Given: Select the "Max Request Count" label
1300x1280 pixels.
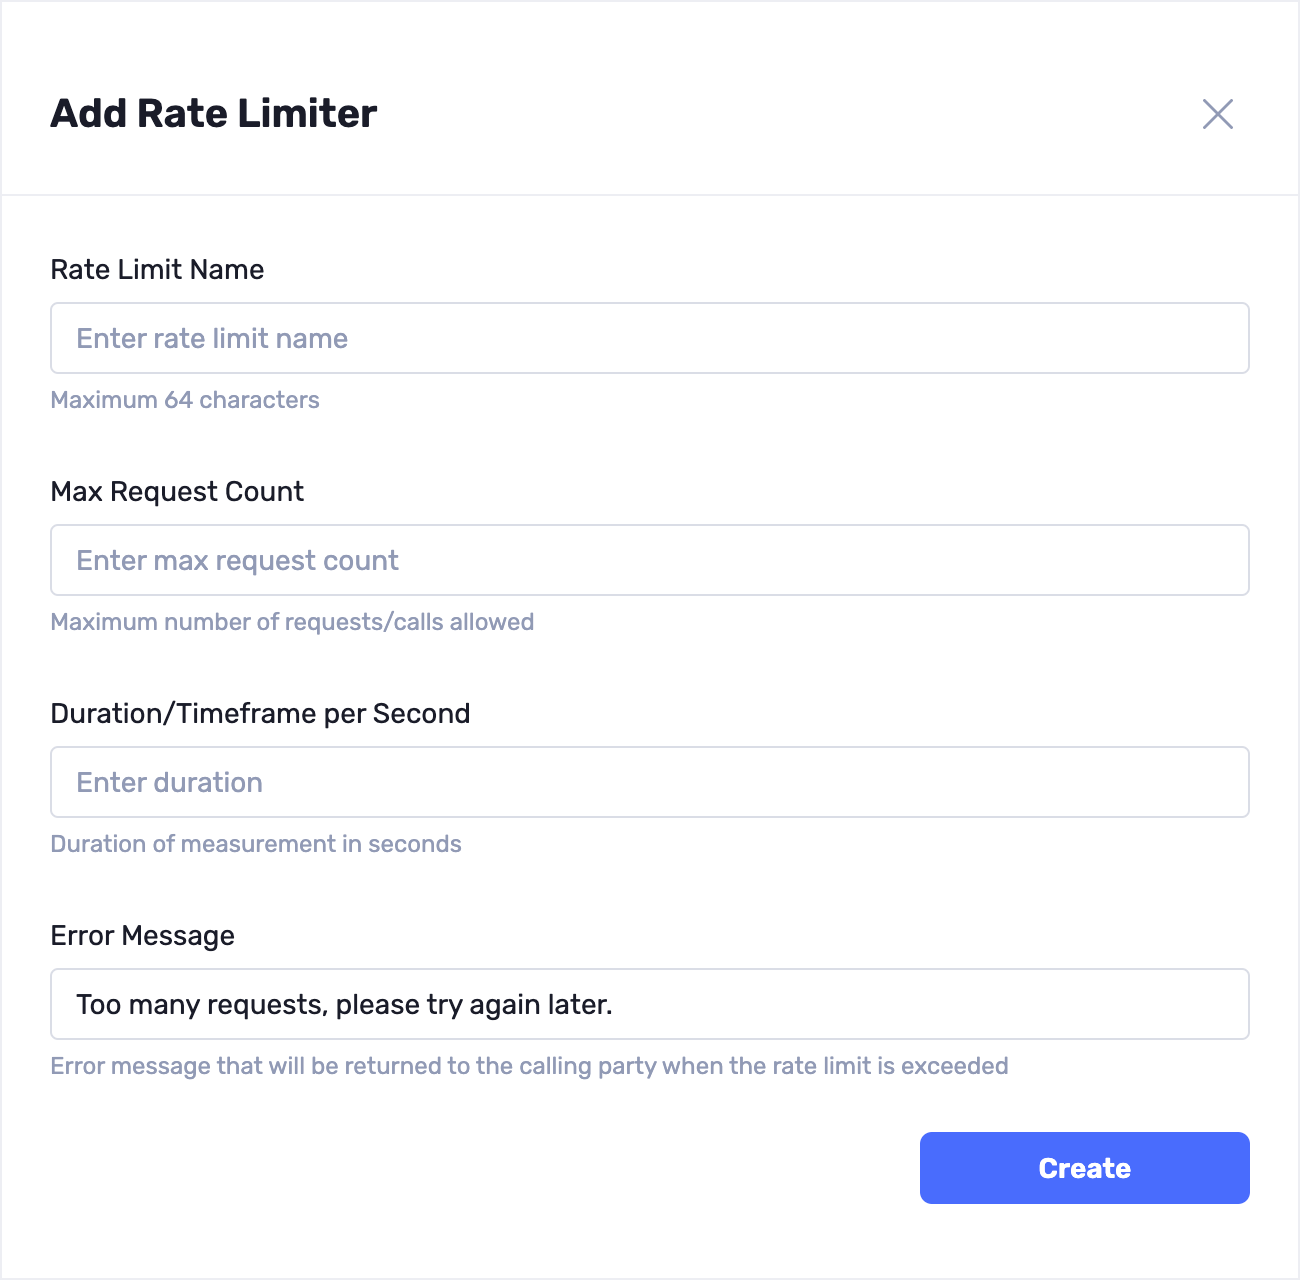Looking at the screenshot, I should (x=177, y=492).
